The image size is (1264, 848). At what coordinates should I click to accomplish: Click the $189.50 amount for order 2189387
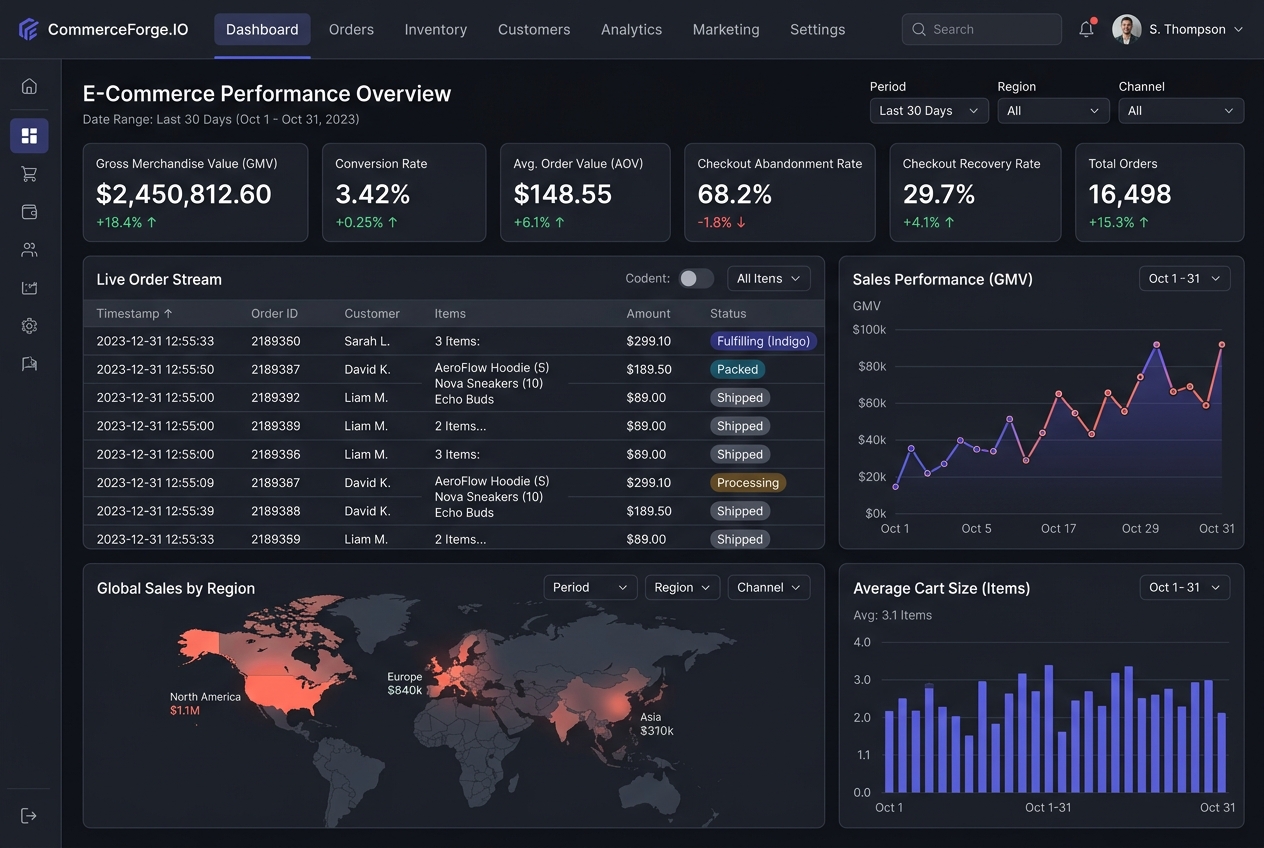coord(648,369)
